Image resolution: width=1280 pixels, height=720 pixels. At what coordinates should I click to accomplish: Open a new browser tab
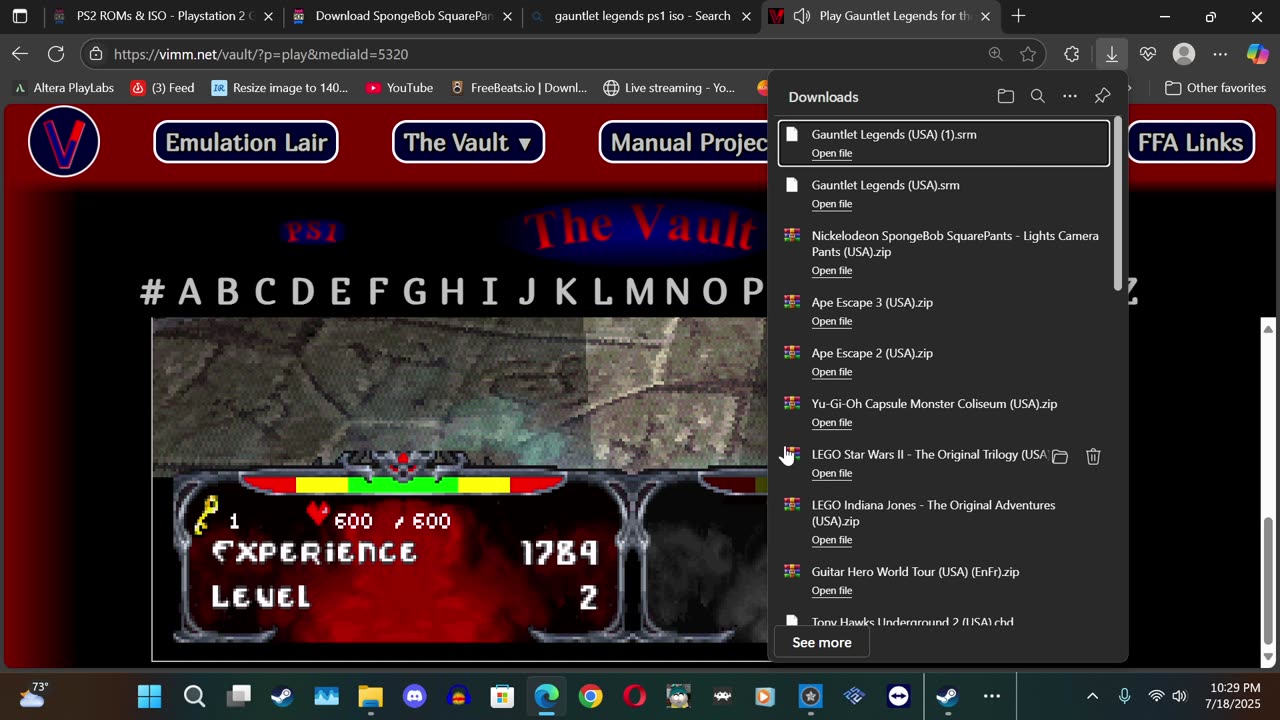point(1018,16)
